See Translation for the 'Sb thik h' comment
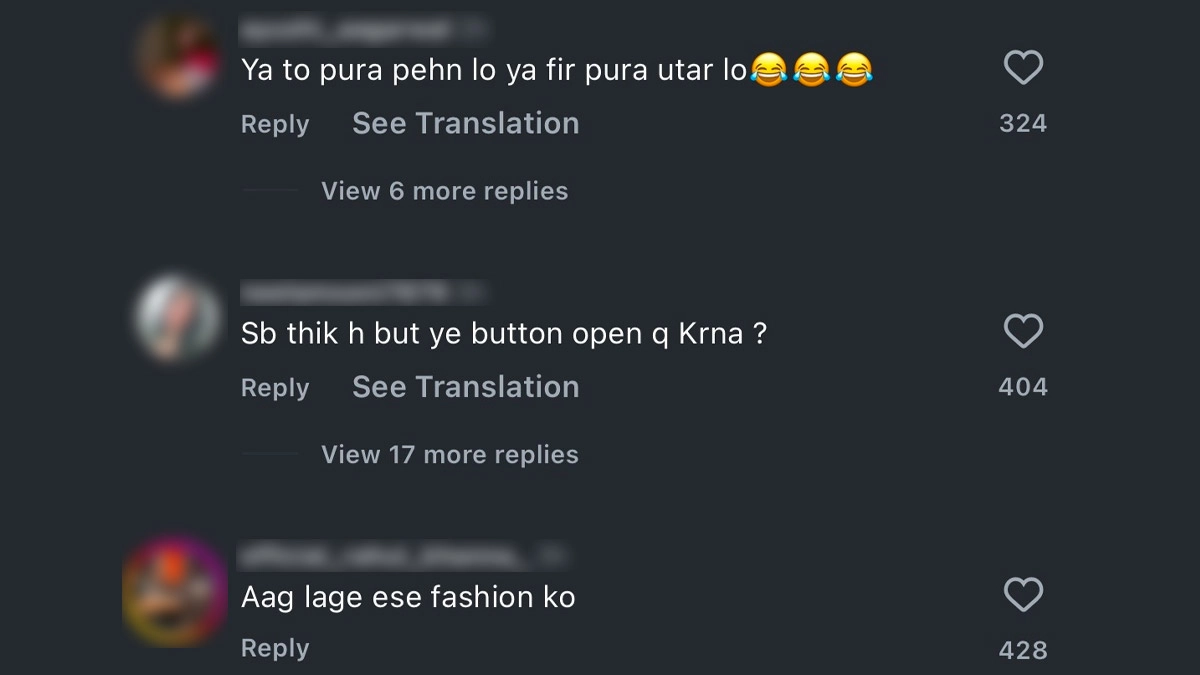Viewport: 1200px width, 675px height. point(465,388)
